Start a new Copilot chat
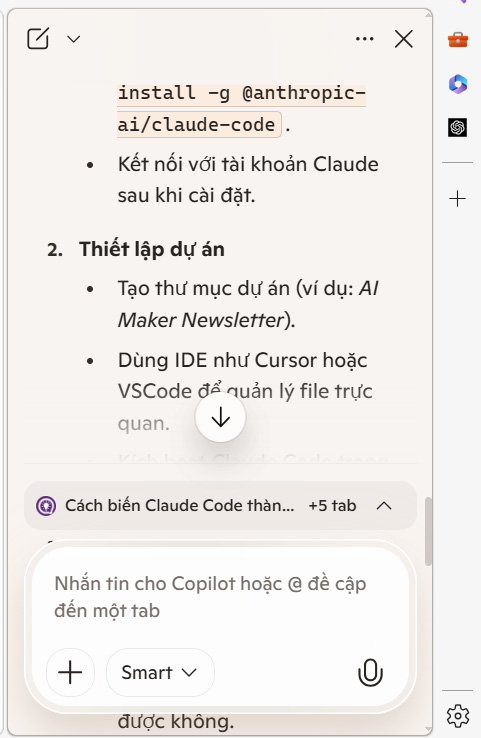Viewport: 481px width, 738px height. click(38, 39)
